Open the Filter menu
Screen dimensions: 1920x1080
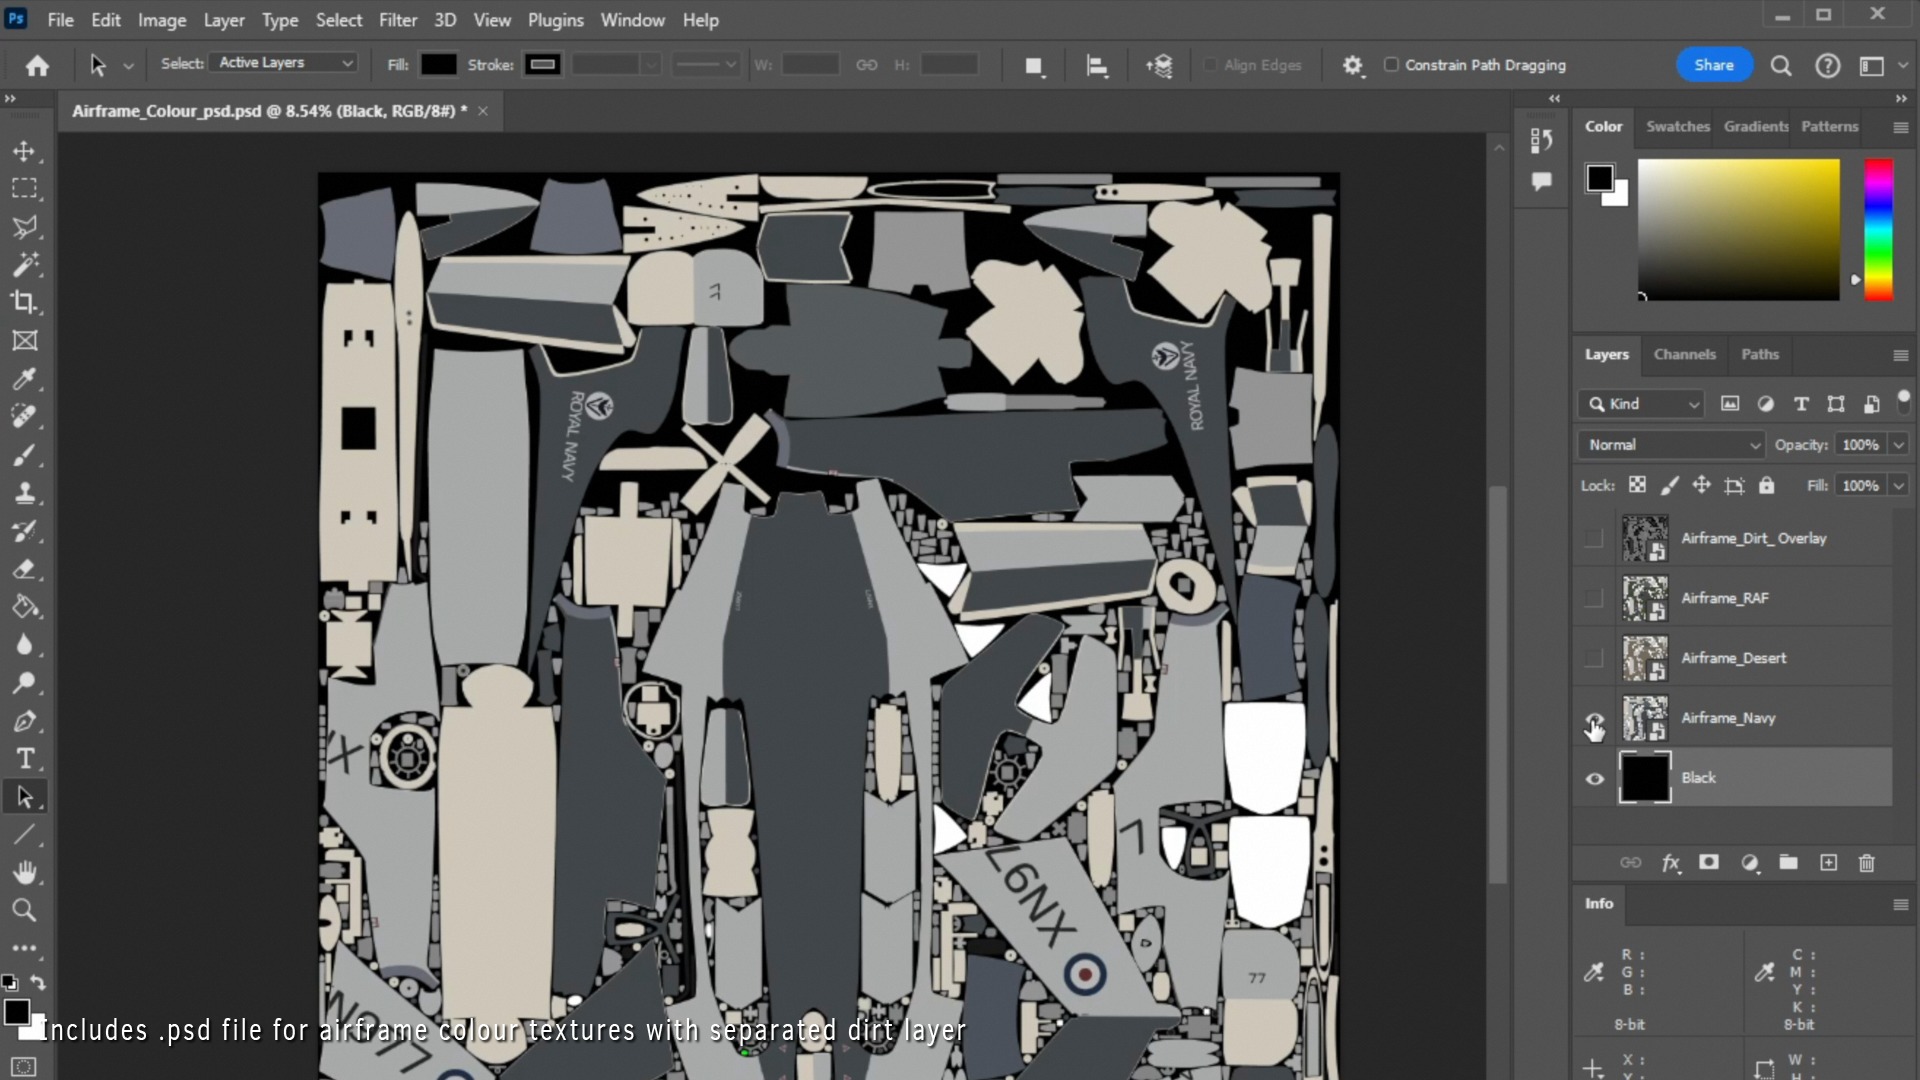[x=397, y=20]
